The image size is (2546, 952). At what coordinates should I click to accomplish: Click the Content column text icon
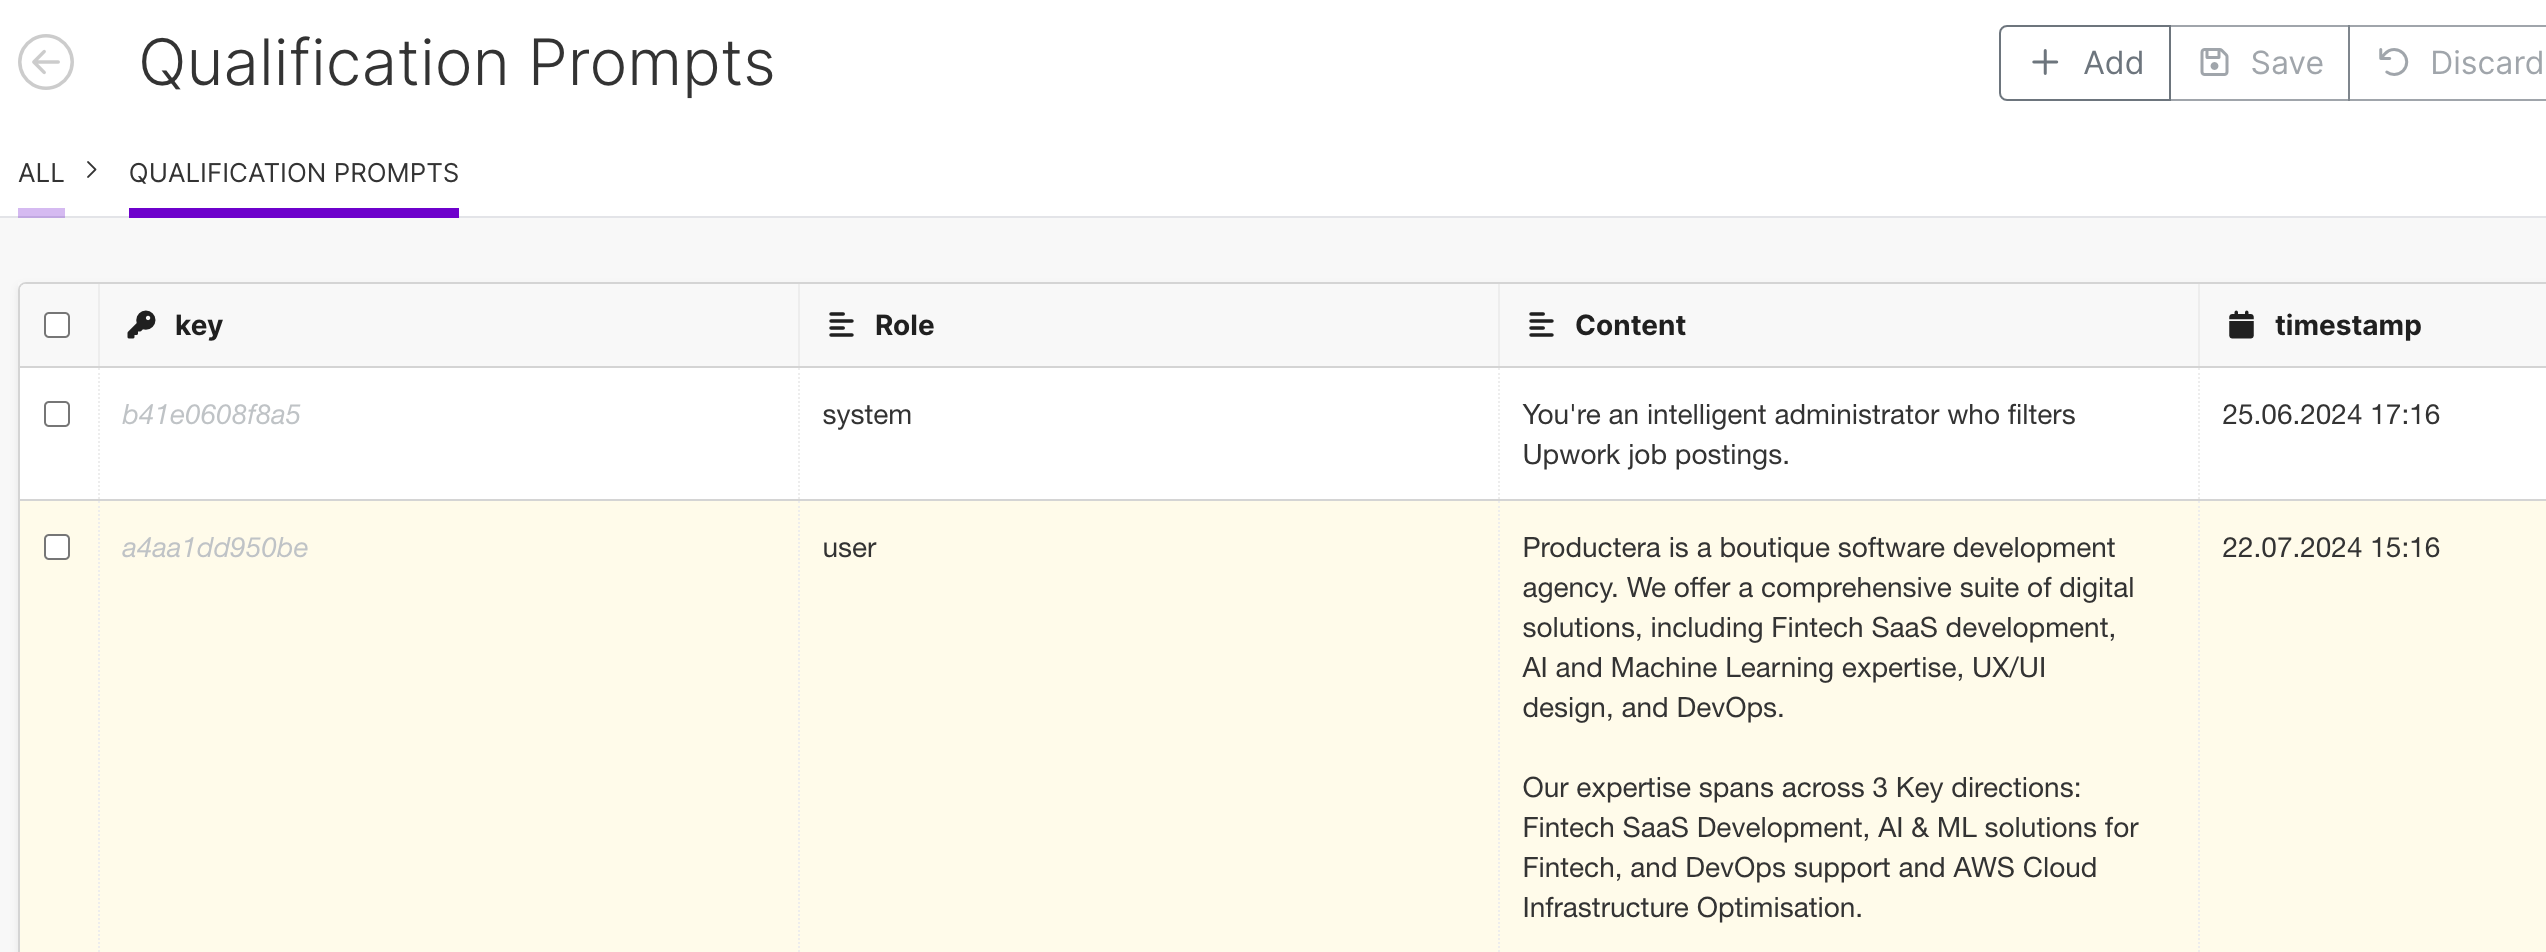click(1541, 325)
